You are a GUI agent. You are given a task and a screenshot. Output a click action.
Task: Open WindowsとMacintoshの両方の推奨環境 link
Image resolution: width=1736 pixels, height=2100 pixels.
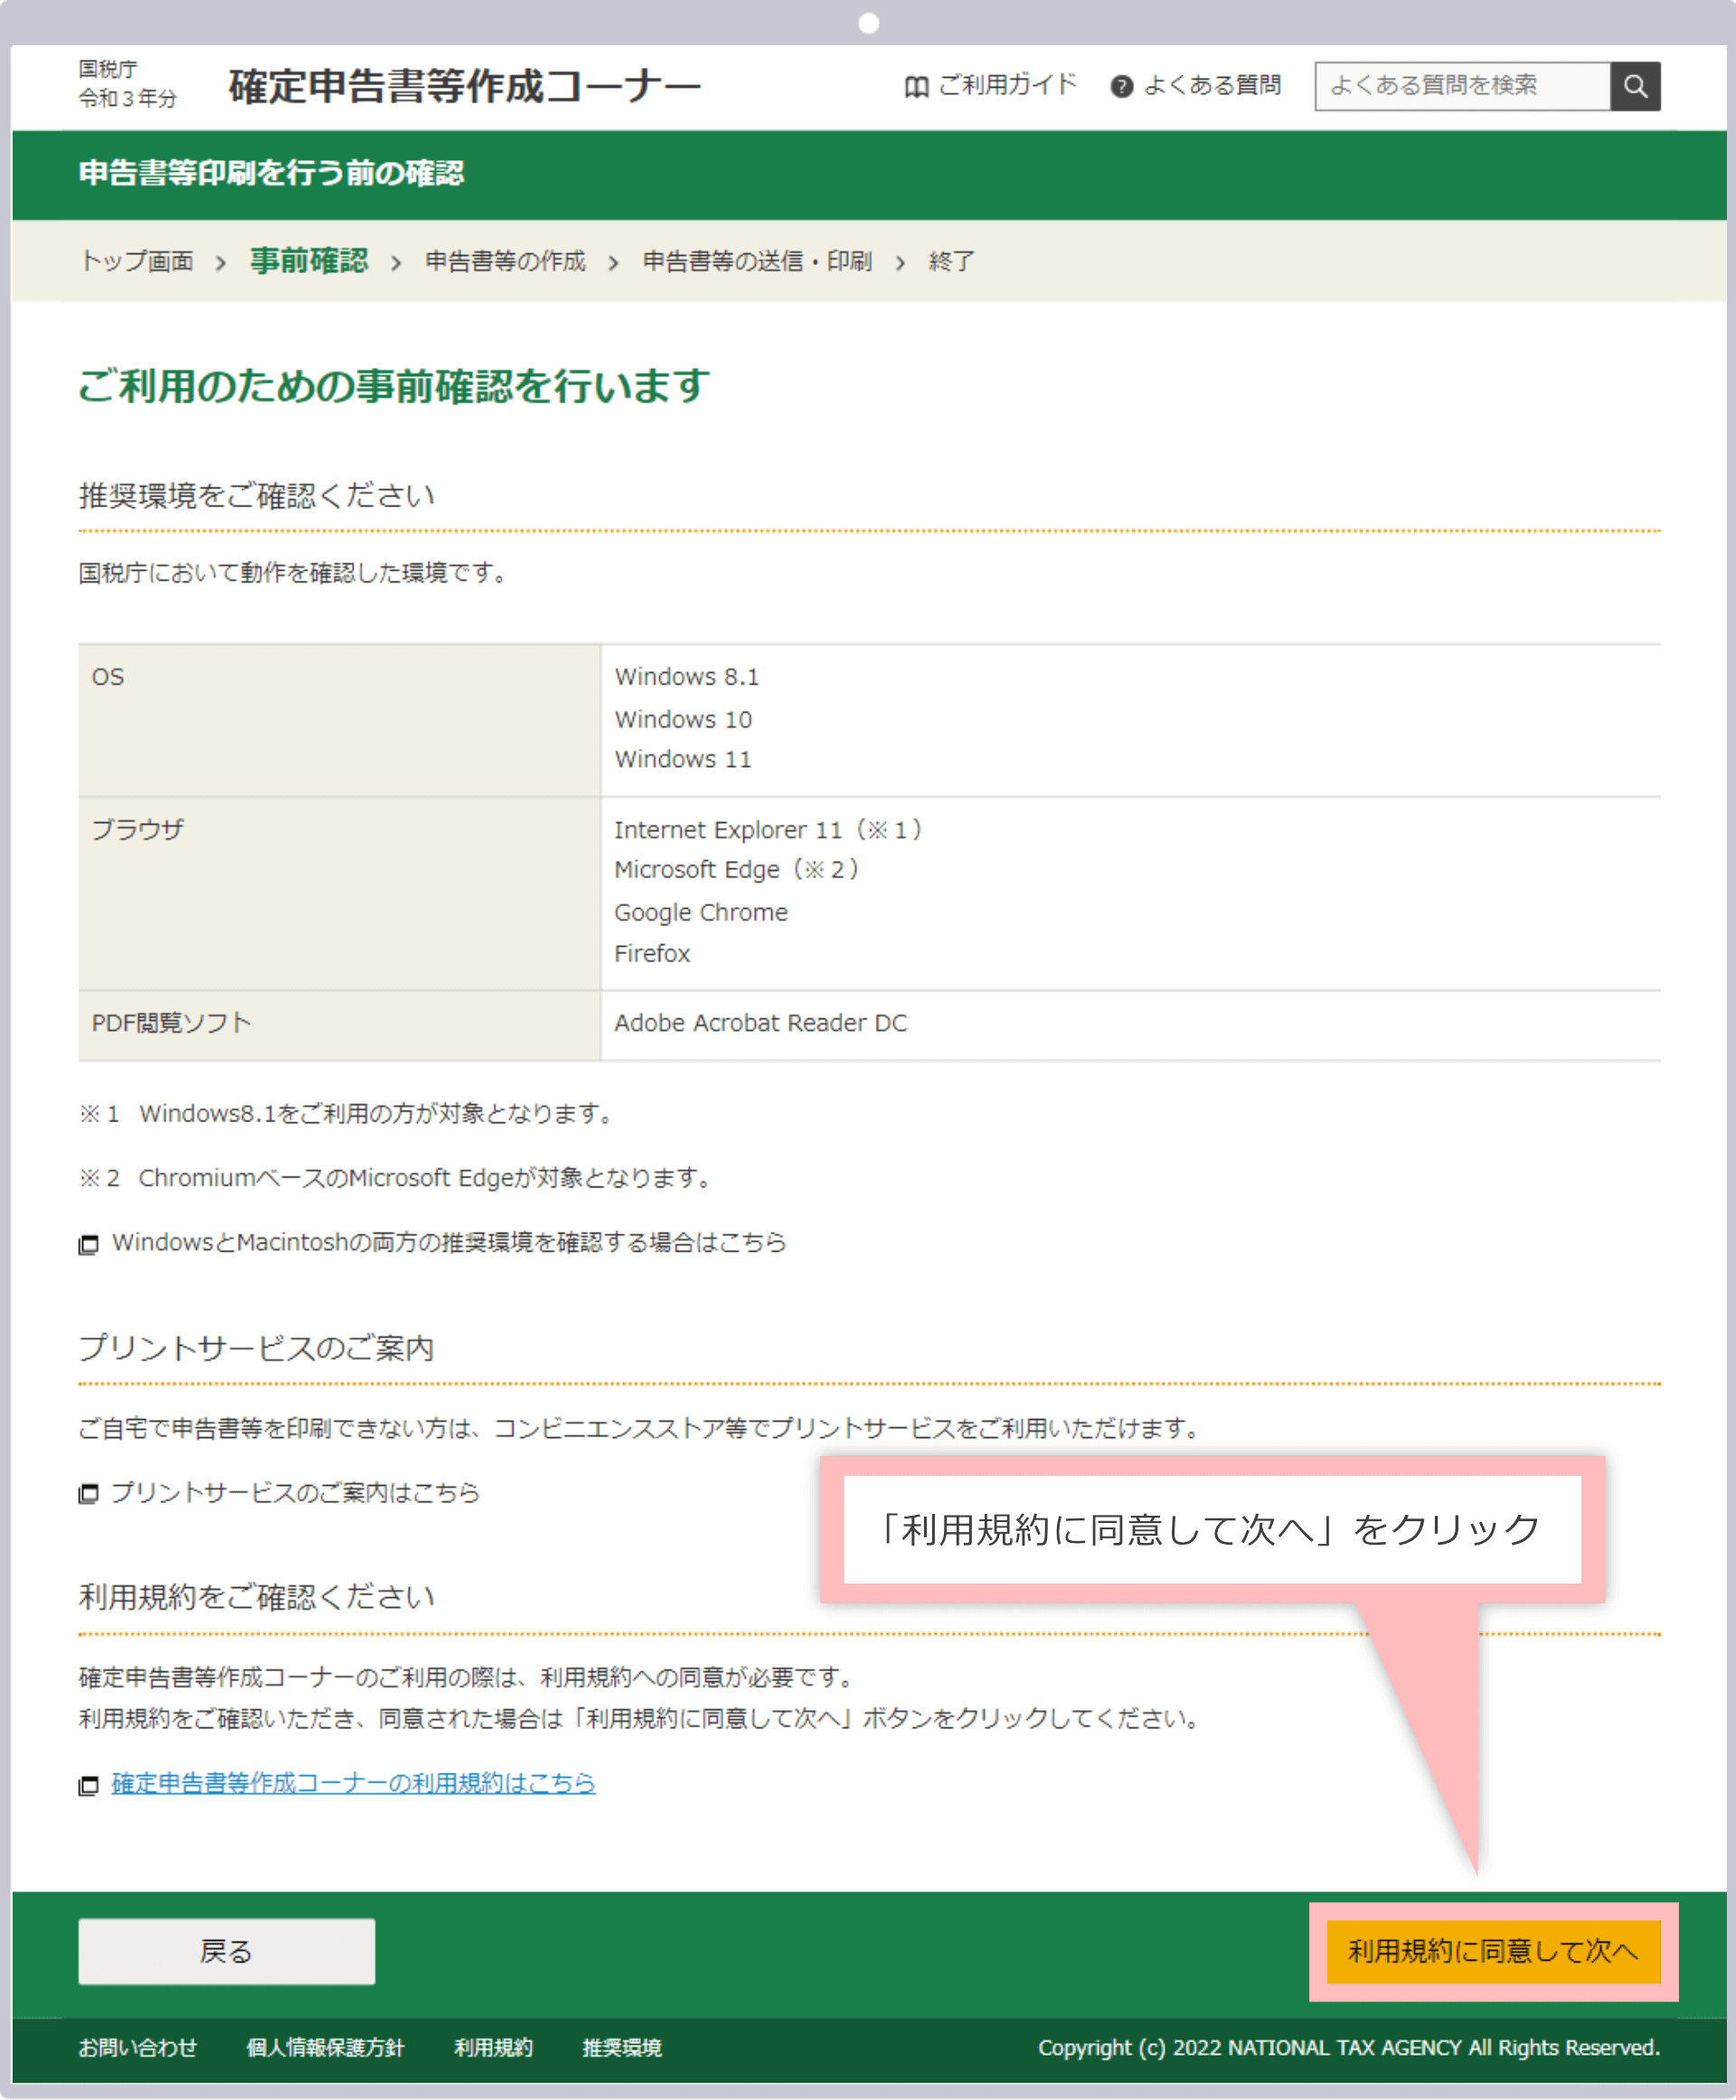coord(448,1243)
